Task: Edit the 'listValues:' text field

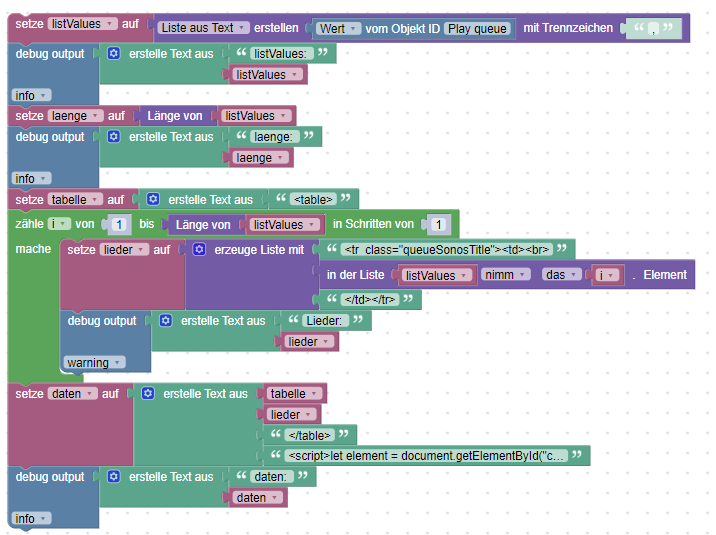Action: pos(282,53)
